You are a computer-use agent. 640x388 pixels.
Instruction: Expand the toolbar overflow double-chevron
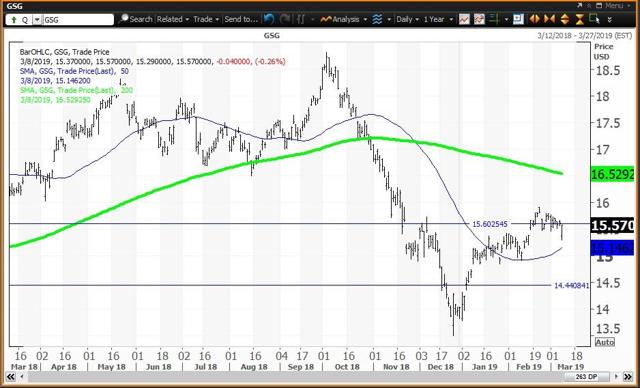tap(610, 20)
